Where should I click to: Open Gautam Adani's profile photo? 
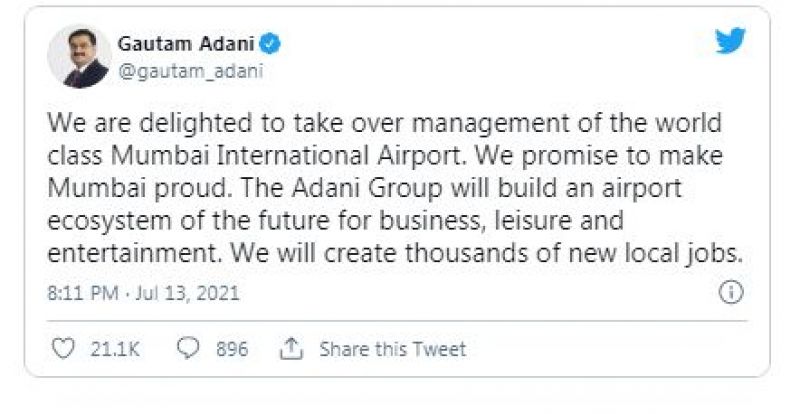[x=79, y=57]
